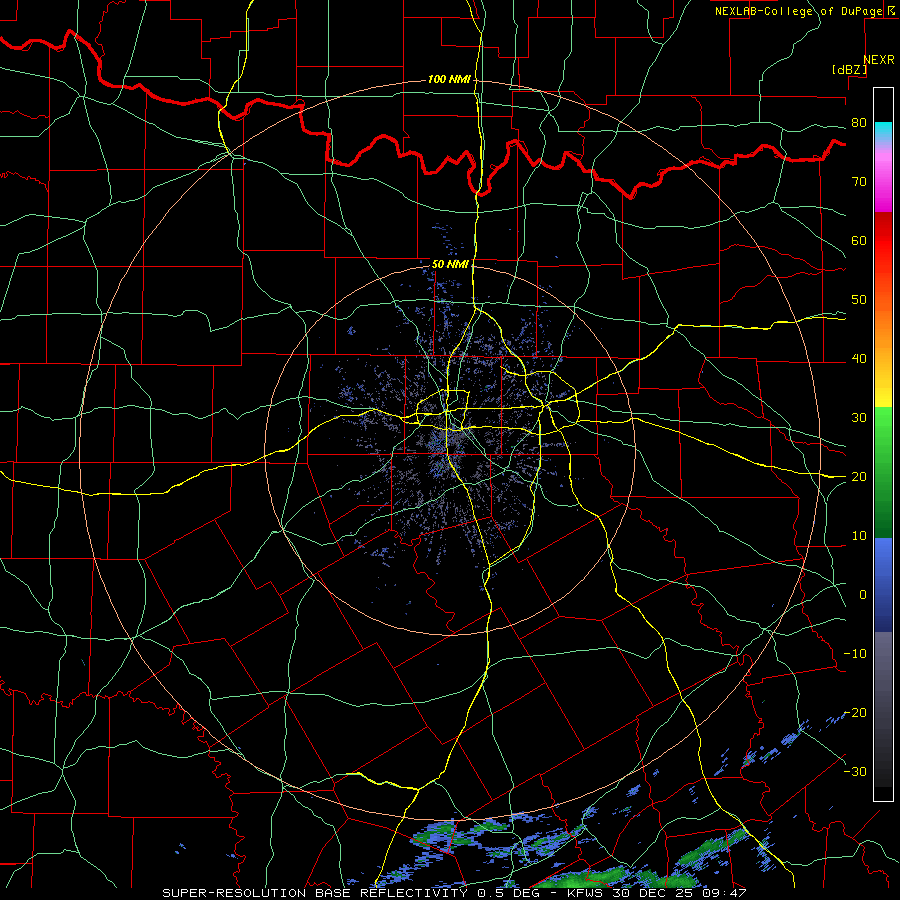Click the -20 value on the dBZ scale
Image resolution: width=900 pixels, height=900 pixels.
[x=855, y=712]
